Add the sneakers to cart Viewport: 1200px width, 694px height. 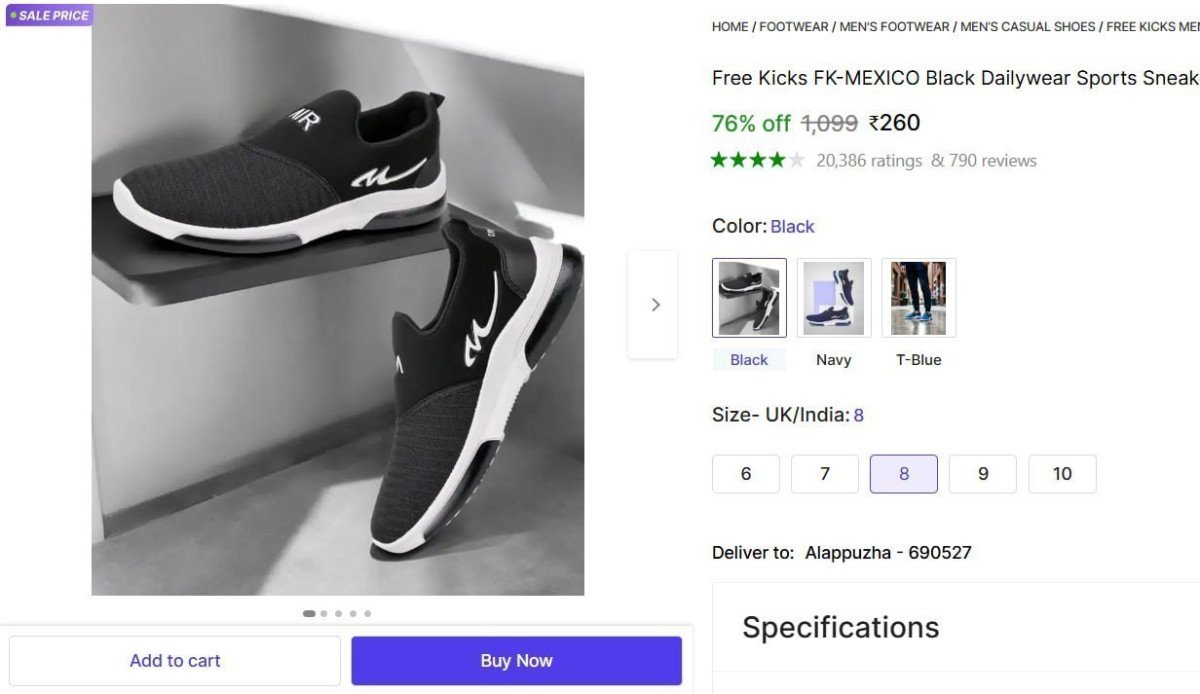175,660
